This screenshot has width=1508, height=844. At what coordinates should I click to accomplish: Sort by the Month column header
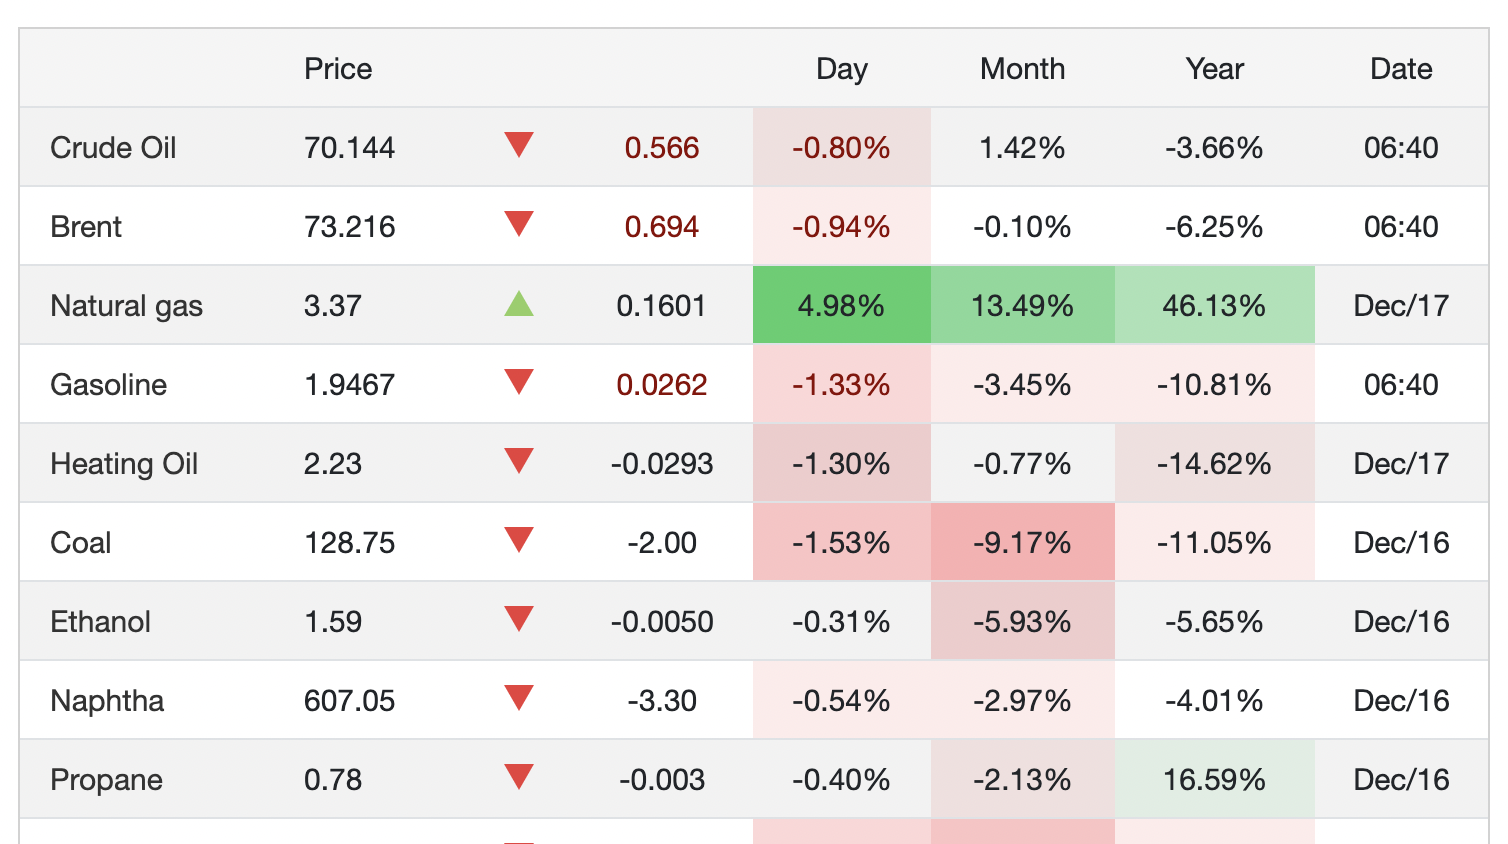pos(1022,69)
